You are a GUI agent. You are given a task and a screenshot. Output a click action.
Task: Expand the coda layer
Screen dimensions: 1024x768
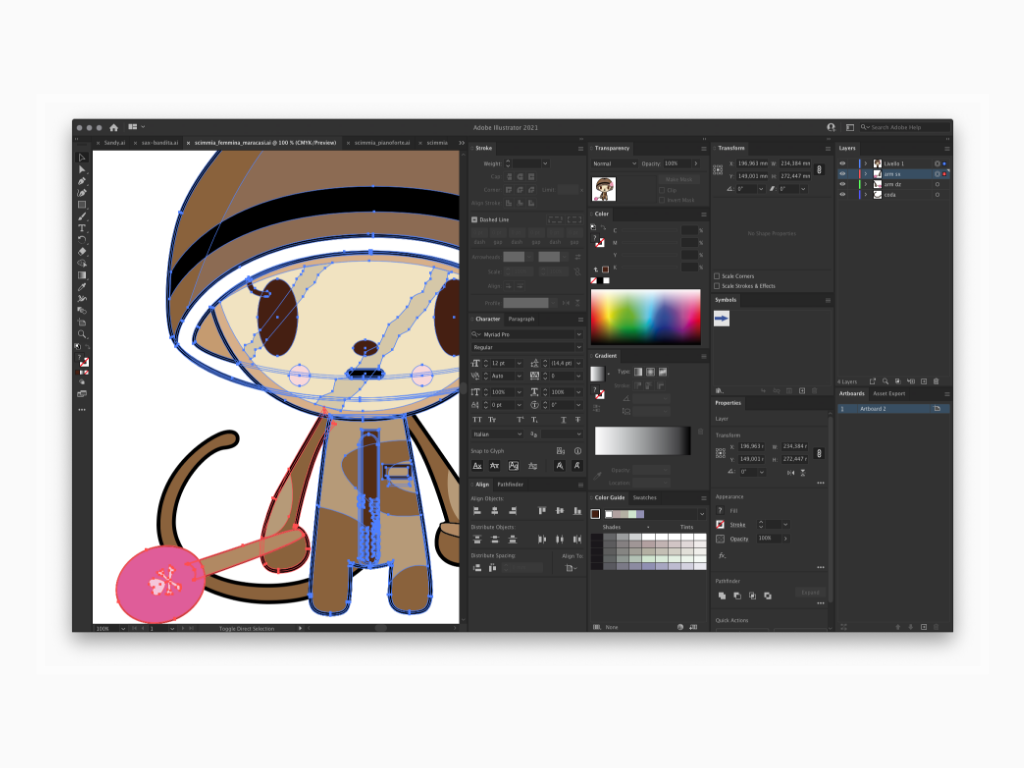tap(866, 195)
